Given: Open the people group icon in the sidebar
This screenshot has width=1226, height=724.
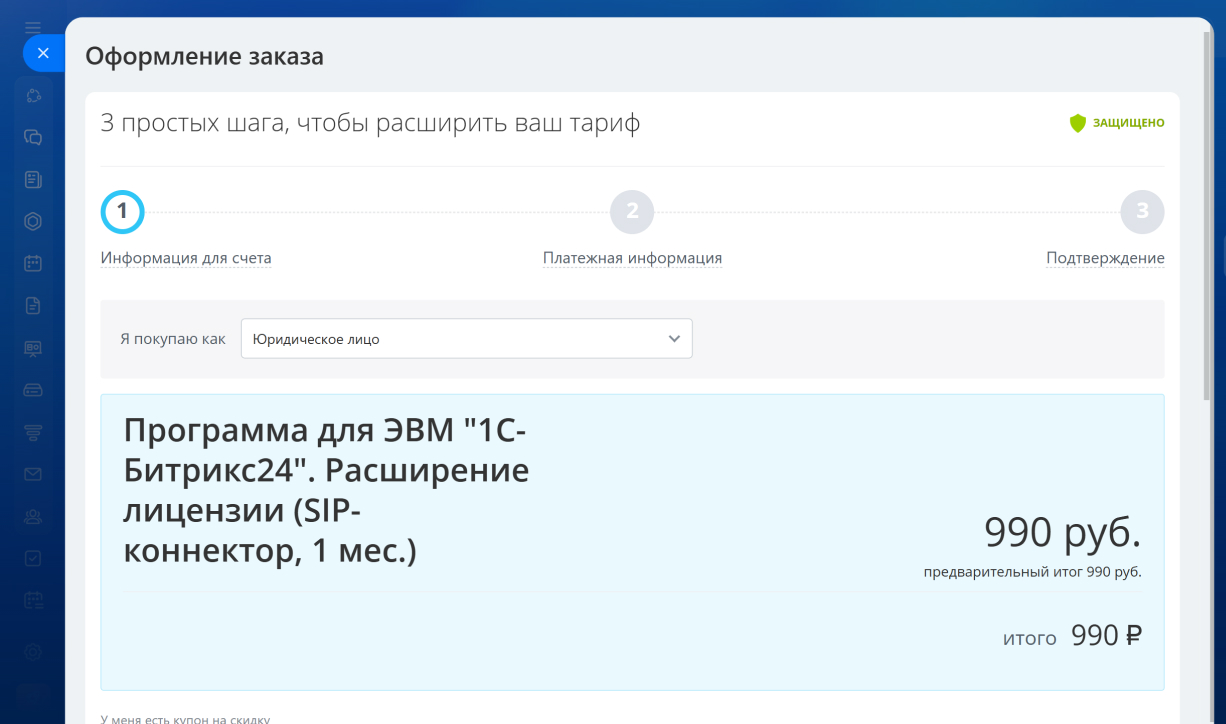Looking at the screenshot, I should pos(33,516).
